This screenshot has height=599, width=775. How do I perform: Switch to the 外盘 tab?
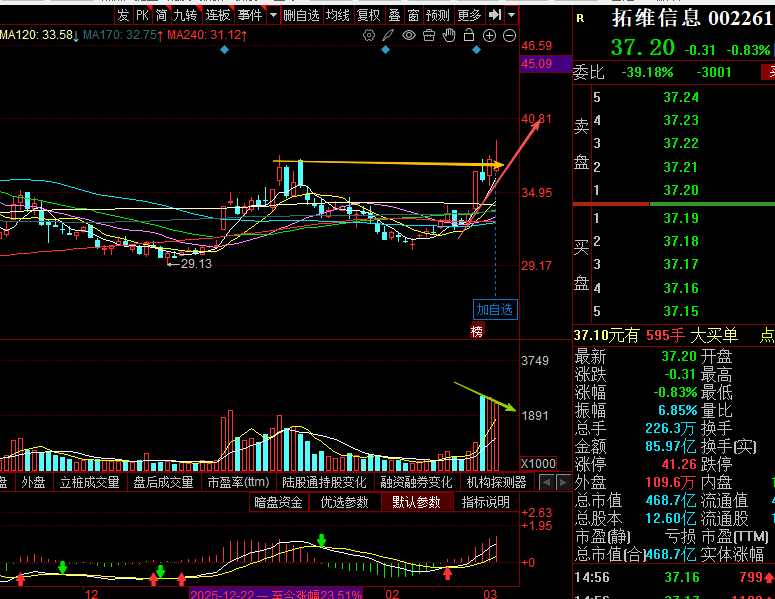[x=33, y=482]
